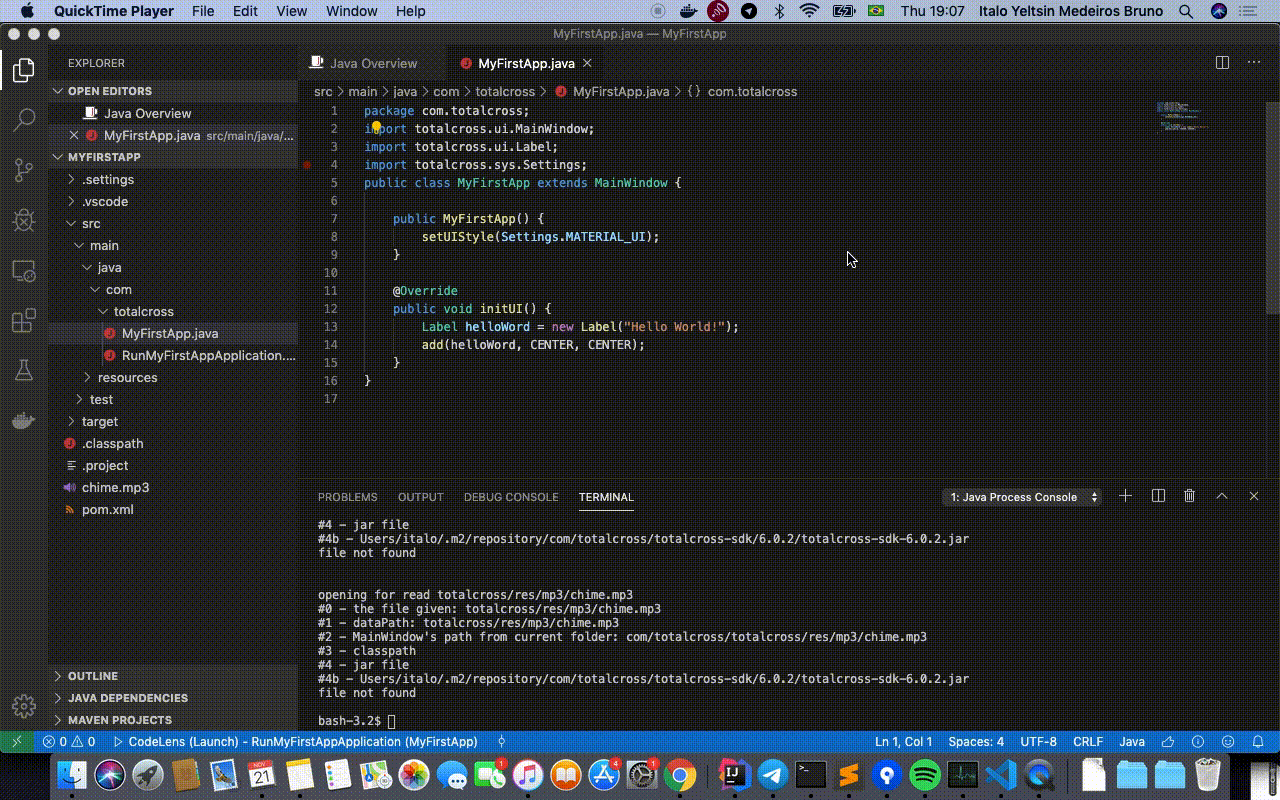Change CRLF end of line sequence
The height and width of the screenshot is (800, 1280).
(1088, 742)
